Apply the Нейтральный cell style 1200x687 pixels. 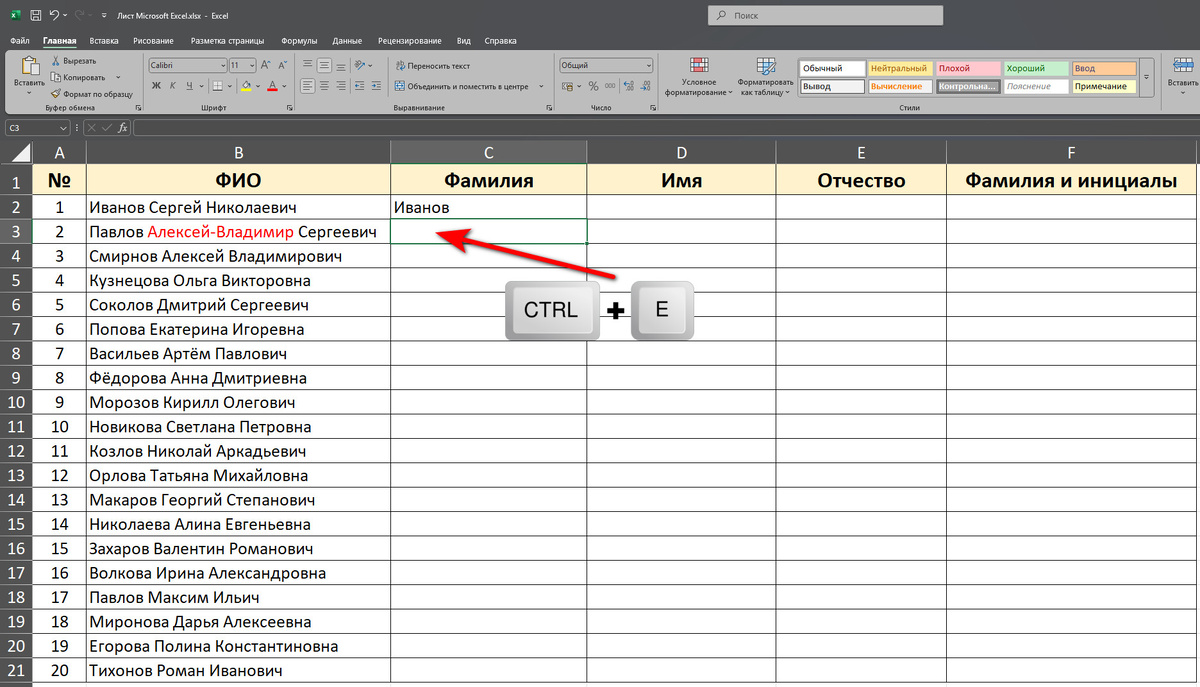(898, 68)
